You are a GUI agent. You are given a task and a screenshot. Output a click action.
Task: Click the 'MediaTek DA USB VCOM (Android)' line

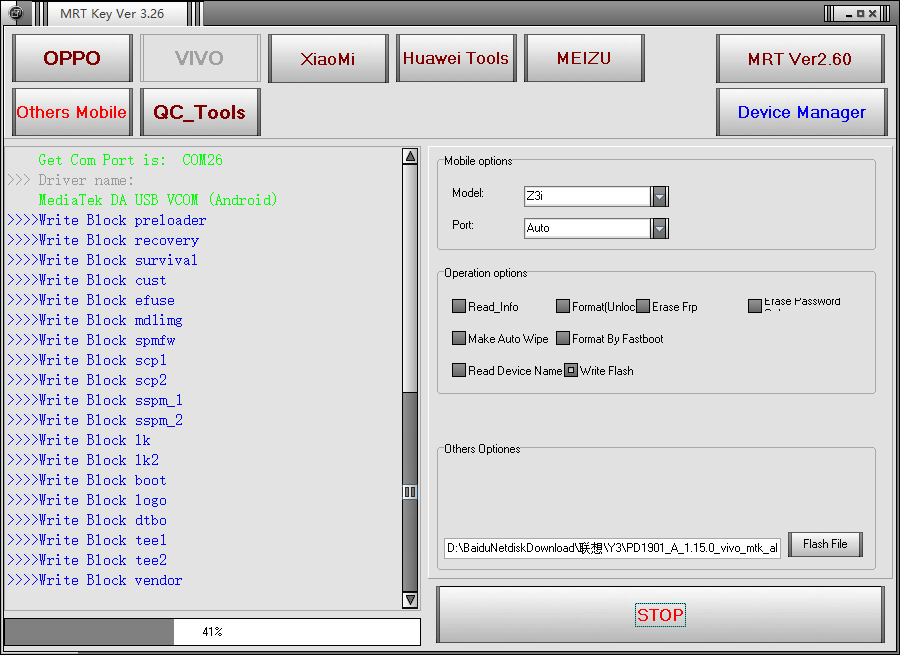[158, 200]
